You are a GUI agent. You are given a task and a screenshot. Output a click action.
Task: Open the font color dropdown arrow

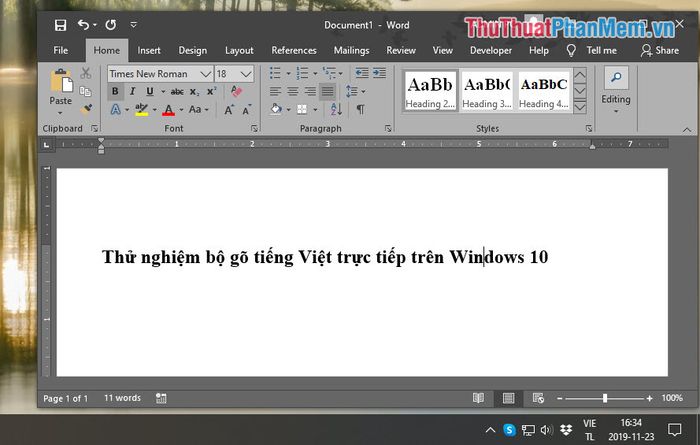pos(181,110)
